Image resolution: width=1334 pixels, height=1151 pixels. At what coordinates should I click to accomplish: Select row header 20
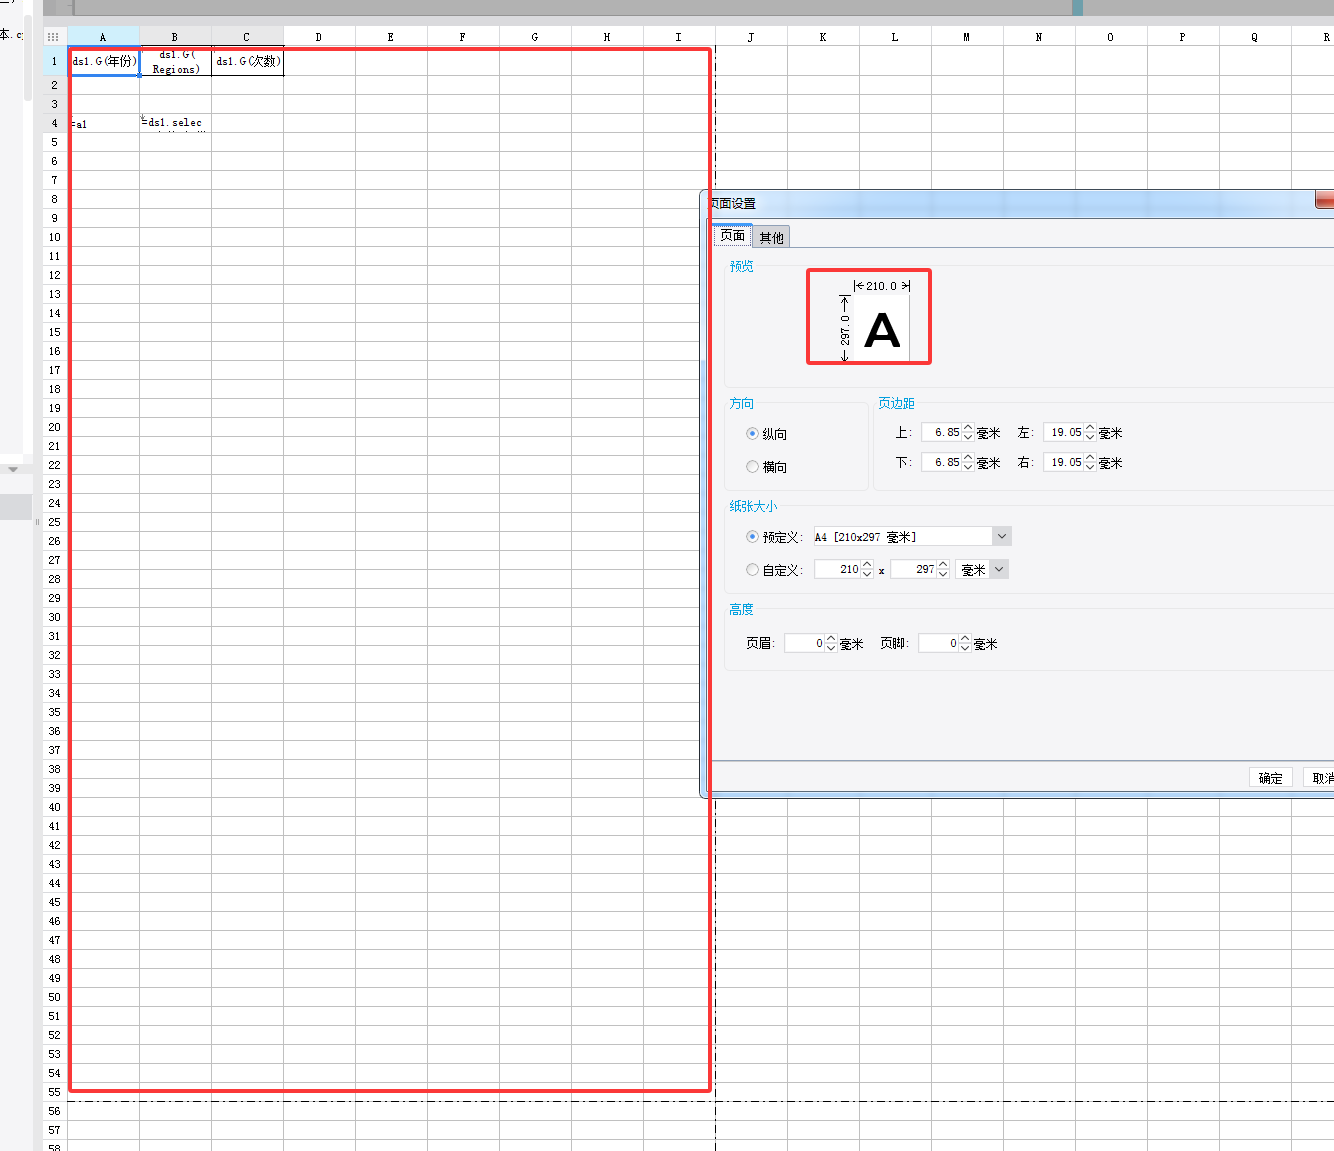54,427
